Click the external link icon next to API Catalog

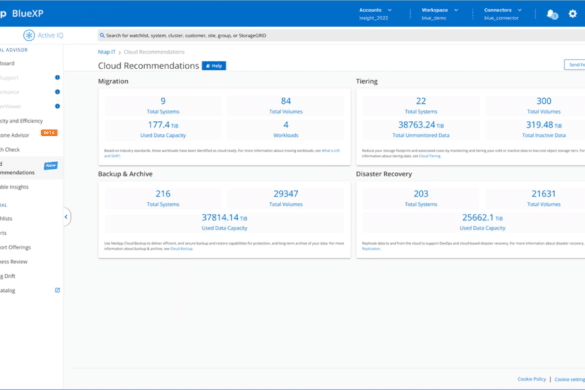(57, 290)
